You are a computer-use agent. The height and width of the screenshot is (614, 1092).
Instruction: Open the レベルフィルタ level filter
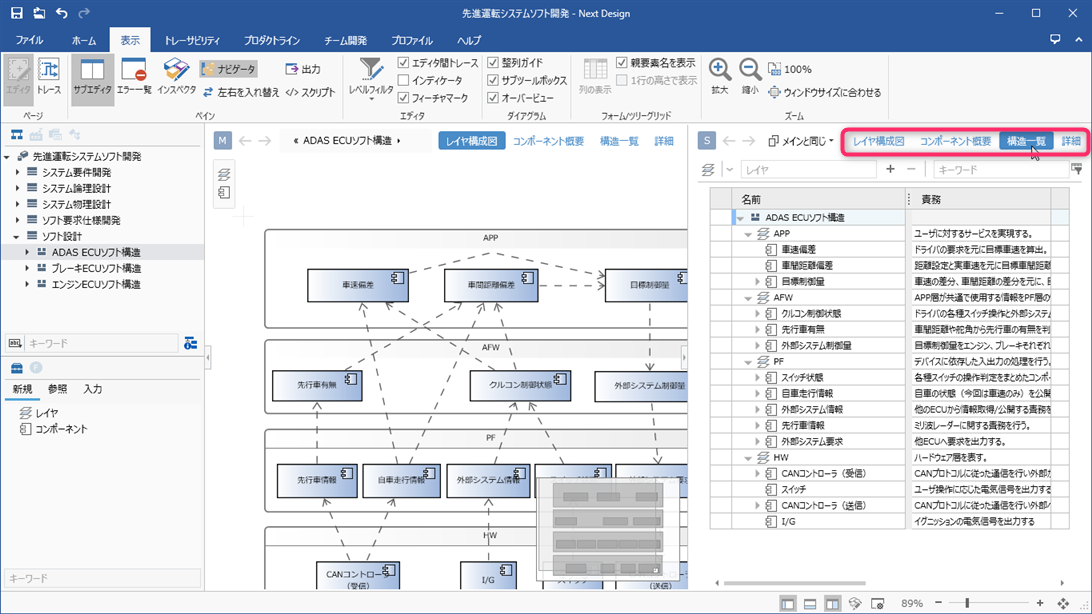(x=371, y=76)
